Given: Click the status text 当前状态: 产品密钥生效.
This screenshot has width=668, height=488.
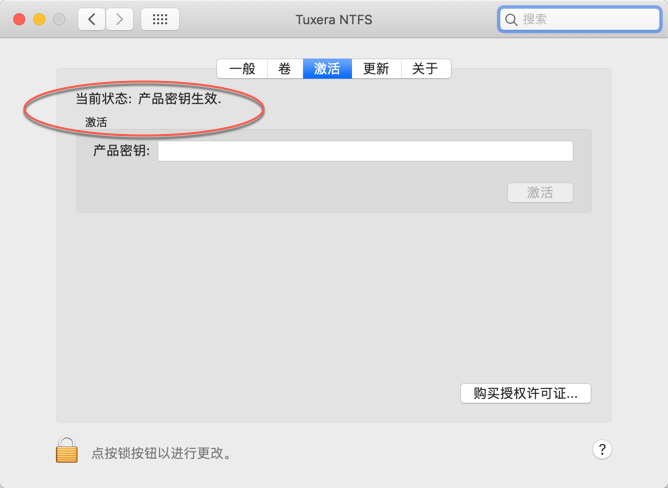Looking at the screenshot, I should (149, 99).
